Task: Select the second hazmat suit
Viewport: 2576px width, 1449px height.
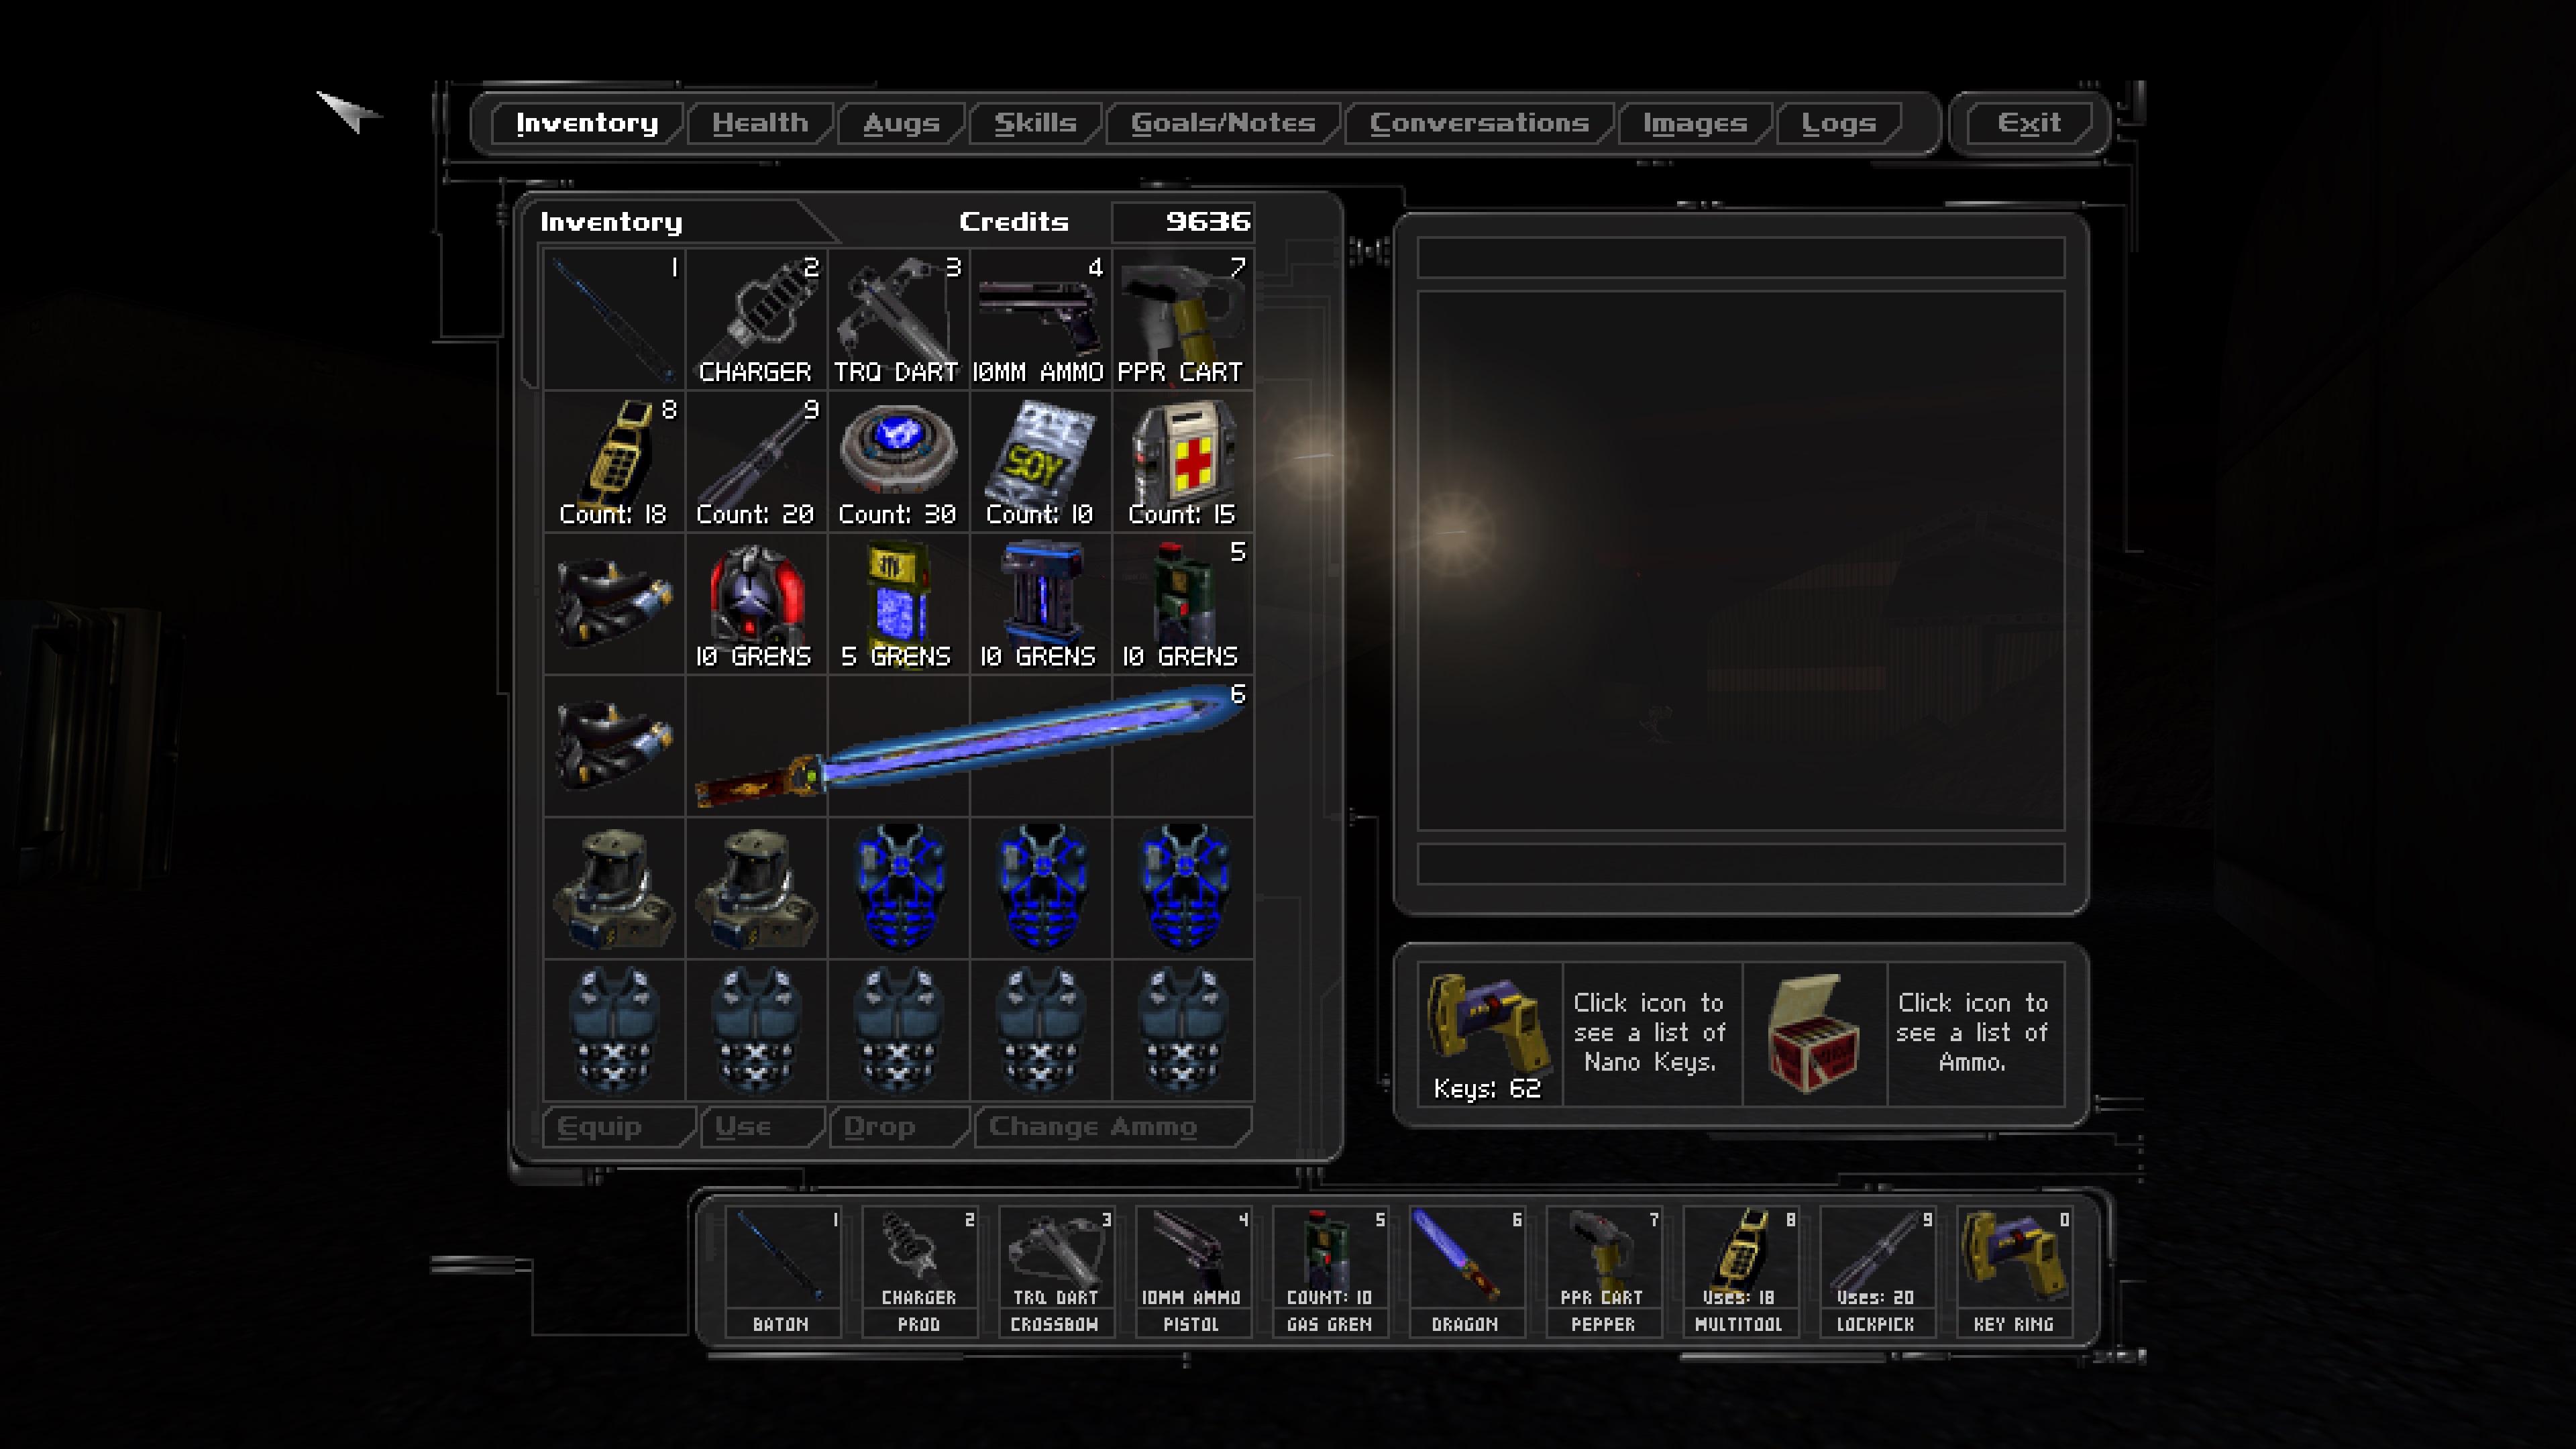Action: (x=756, y=887)
